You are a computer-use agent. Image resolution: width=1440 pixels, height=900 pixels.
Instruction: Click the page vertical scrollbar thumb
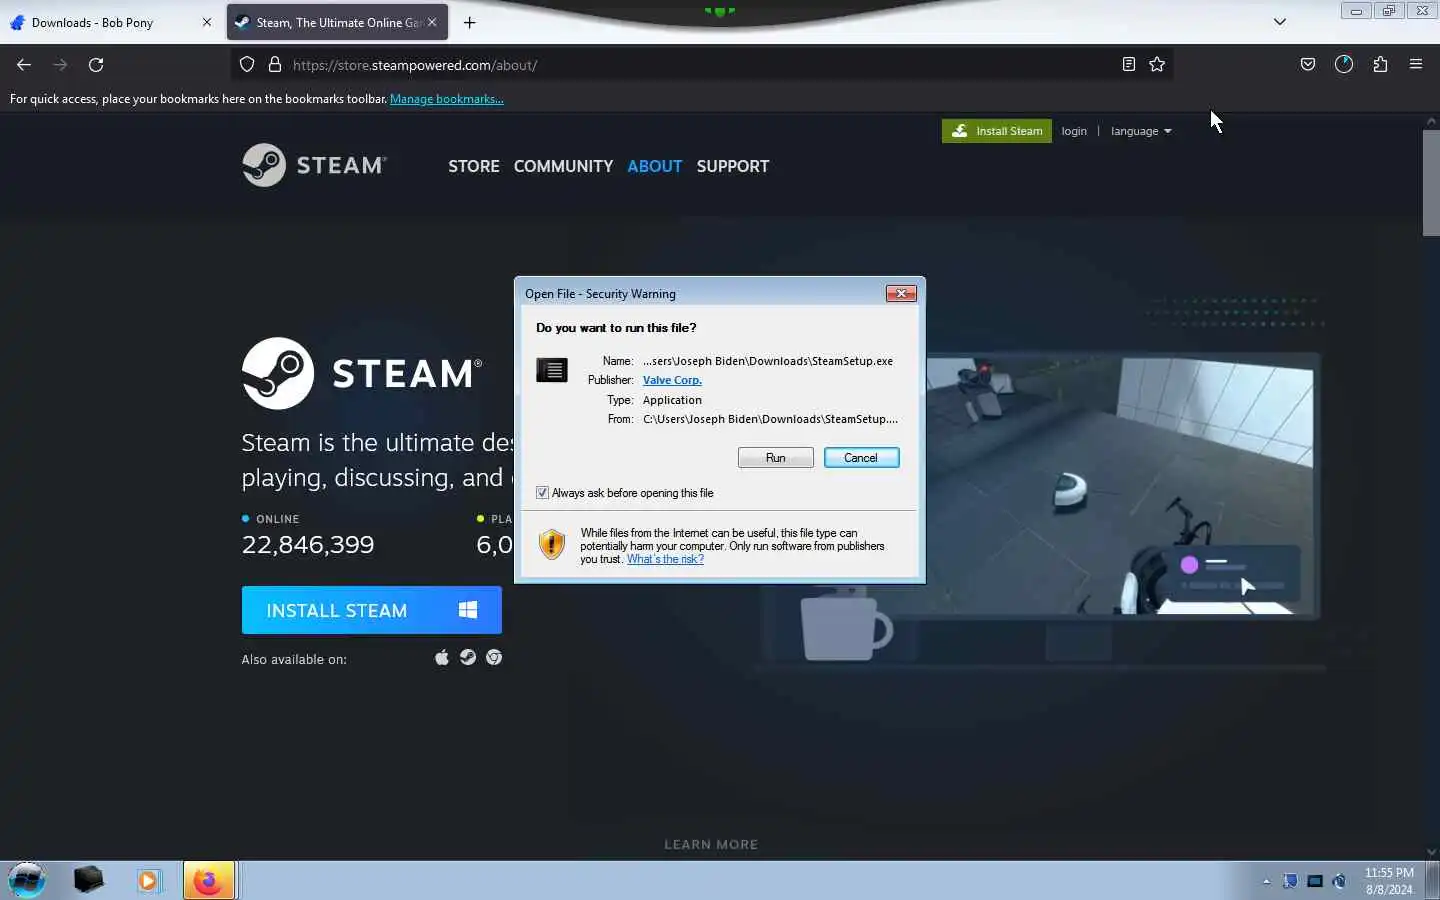point(1431,183)
